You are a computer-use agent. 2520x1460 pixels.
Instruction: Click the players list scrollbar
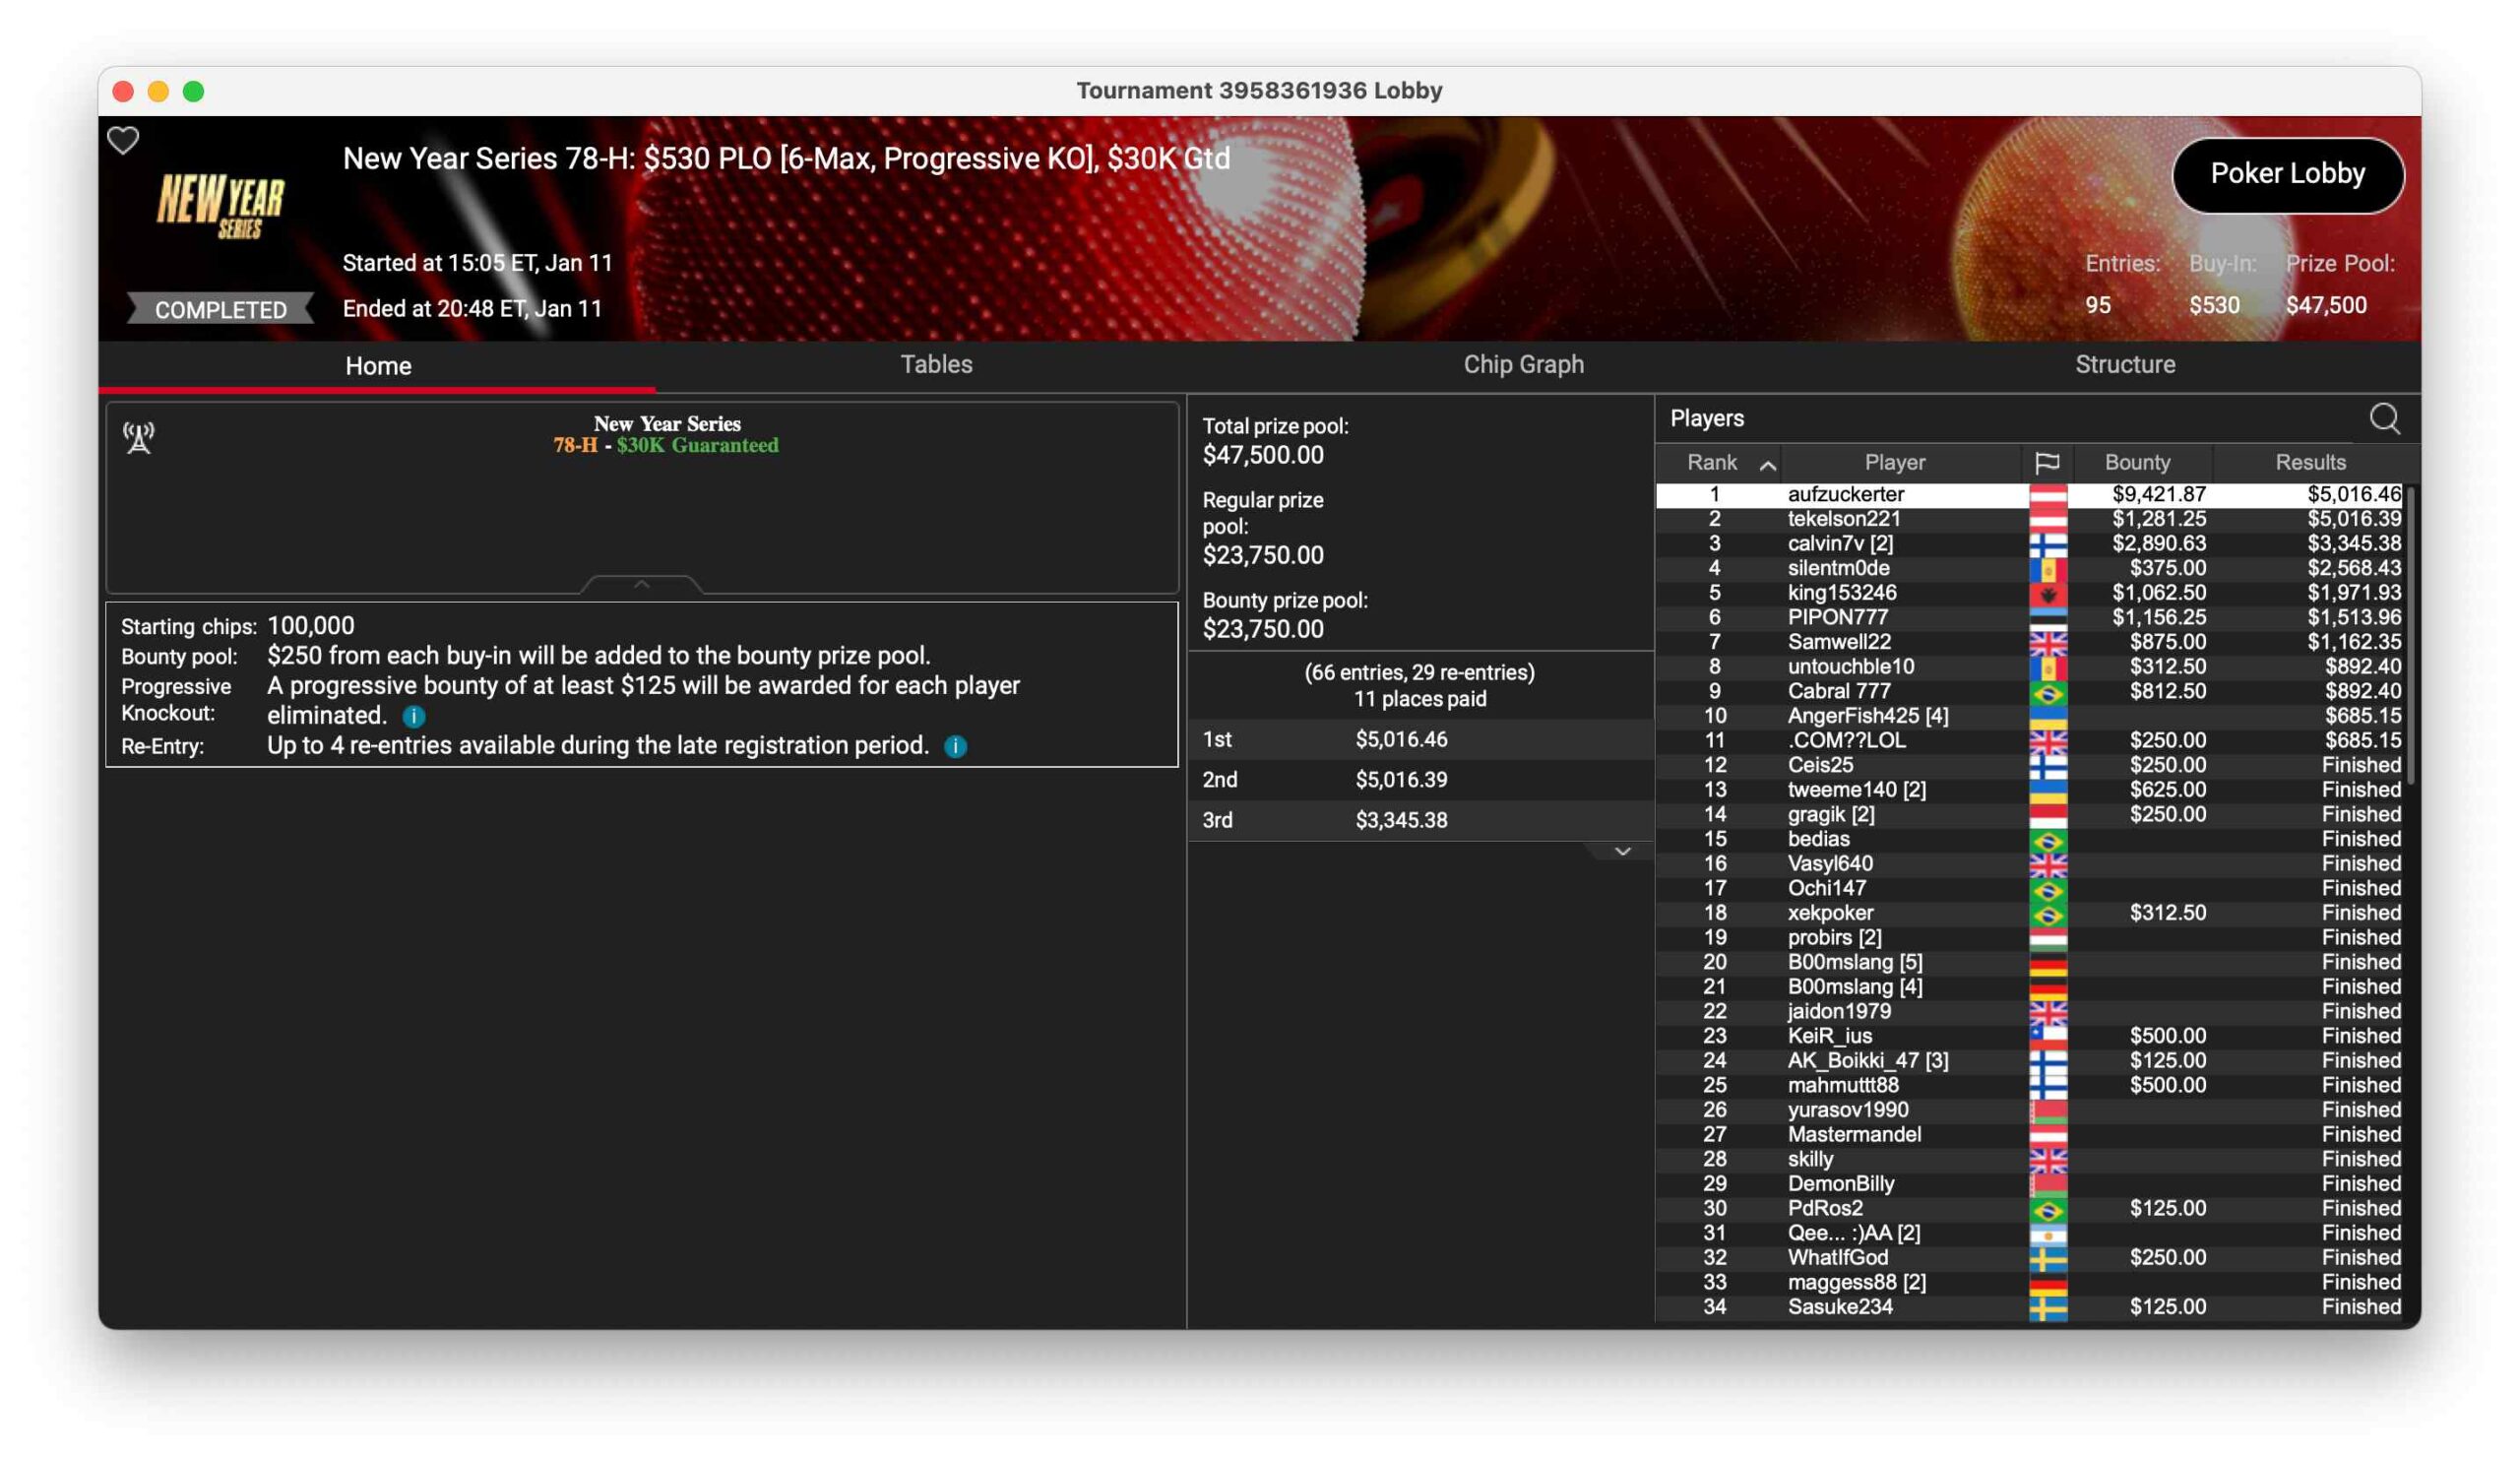click(x=2410, y=635)
